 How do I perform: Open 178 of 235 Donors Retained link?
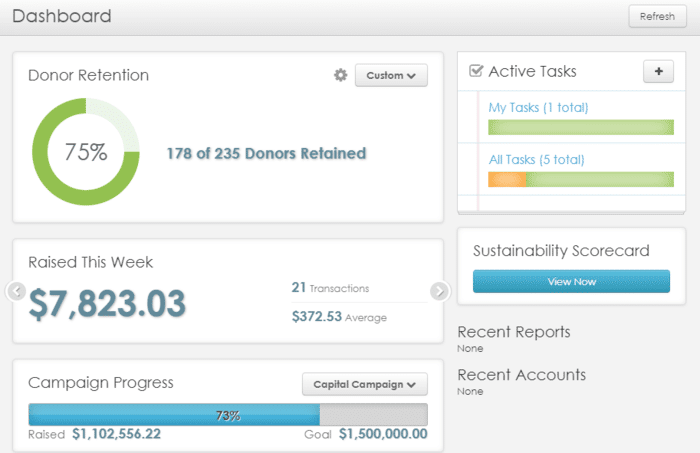267,154
